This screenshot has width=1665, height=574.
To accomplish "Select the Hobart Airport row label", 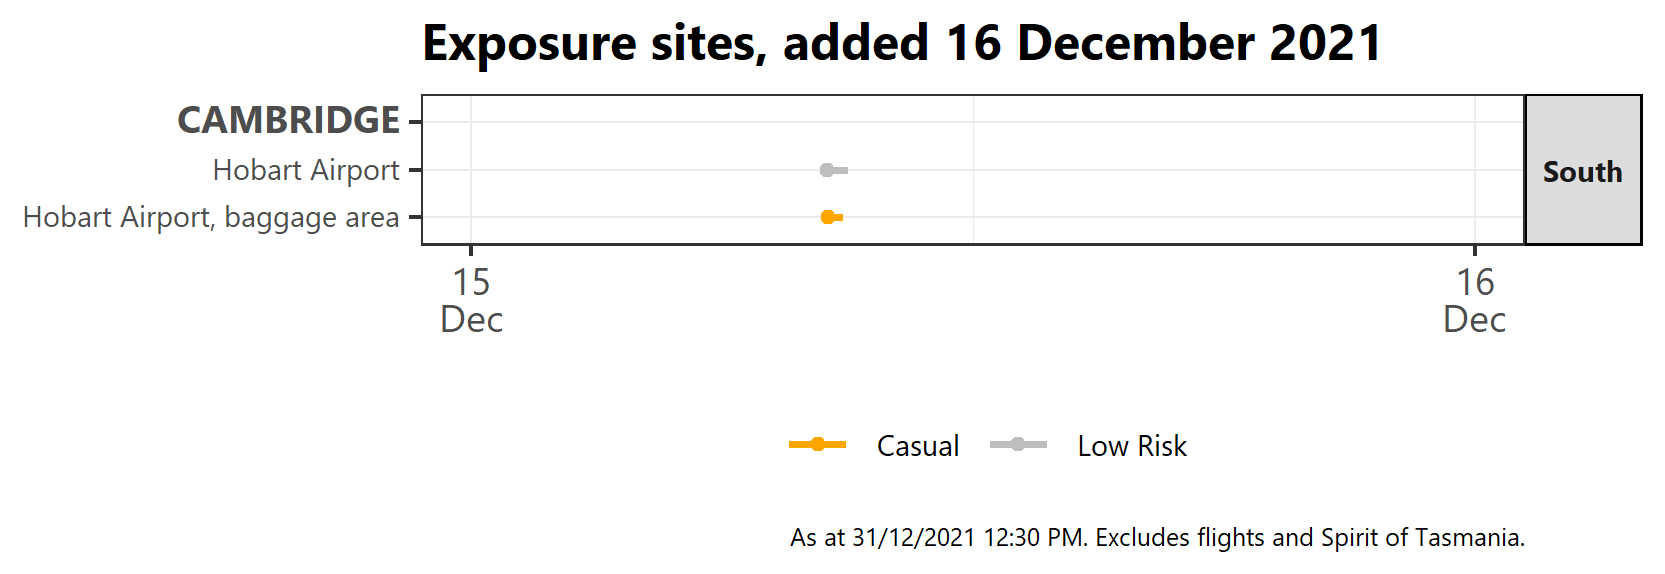I will [306, 170].
